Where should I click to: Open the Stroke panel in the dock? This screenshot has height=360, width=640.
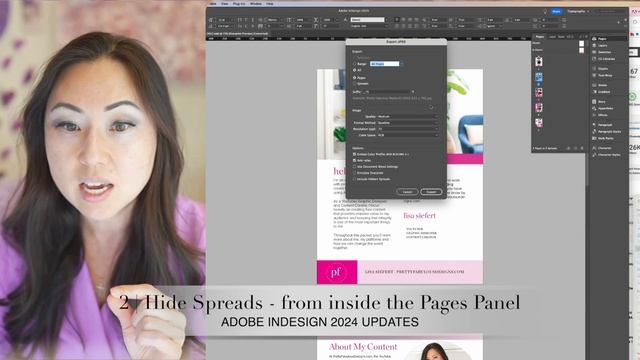pos(602,85)
